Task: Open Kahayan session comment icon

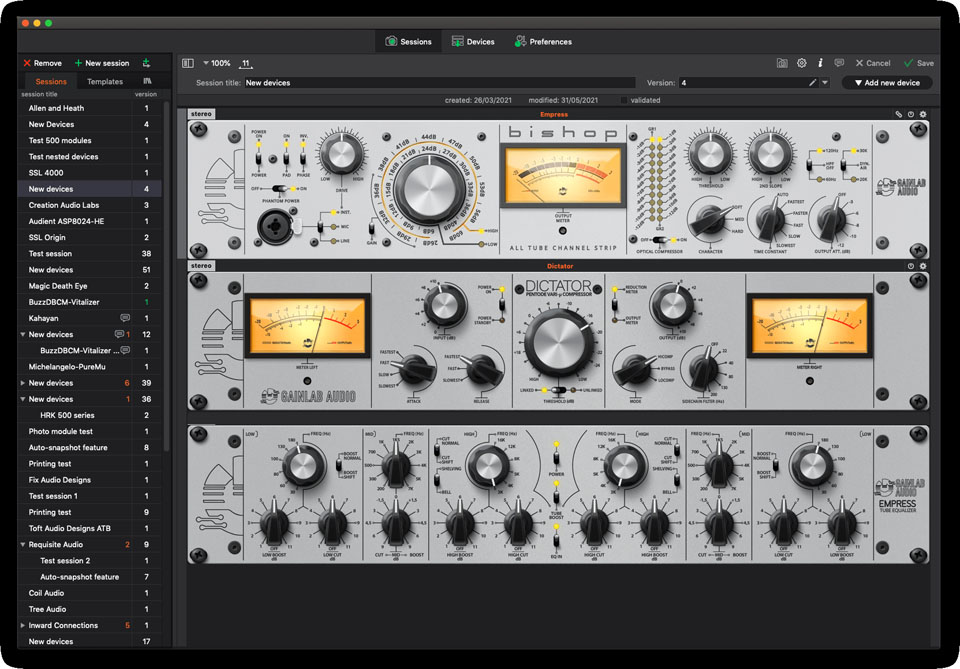Action: (125, 318)
